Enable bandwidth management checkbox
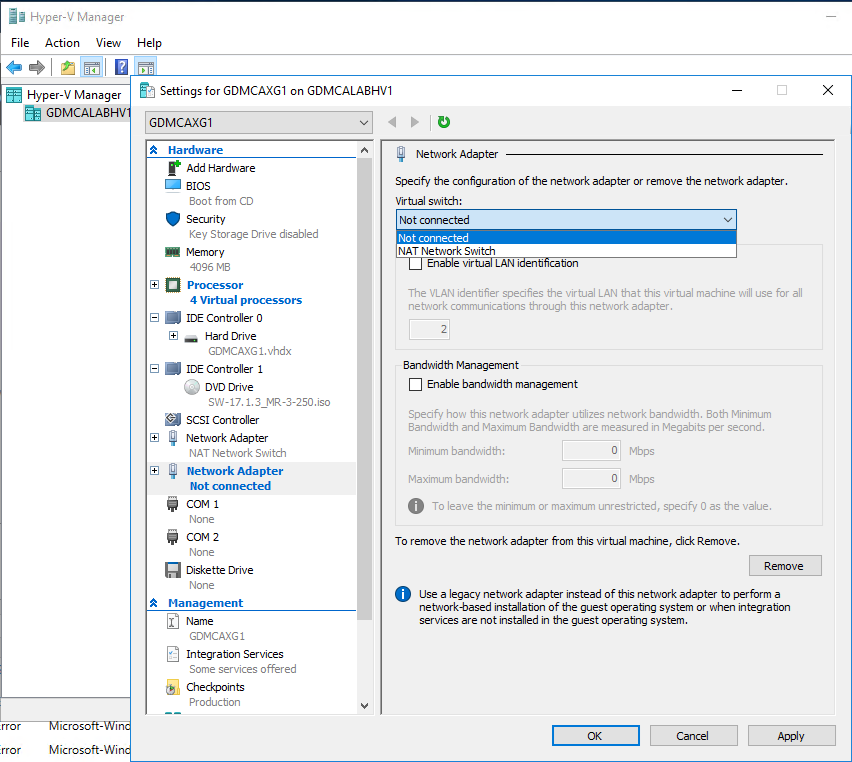852x762 pixels. pos(415,384)
